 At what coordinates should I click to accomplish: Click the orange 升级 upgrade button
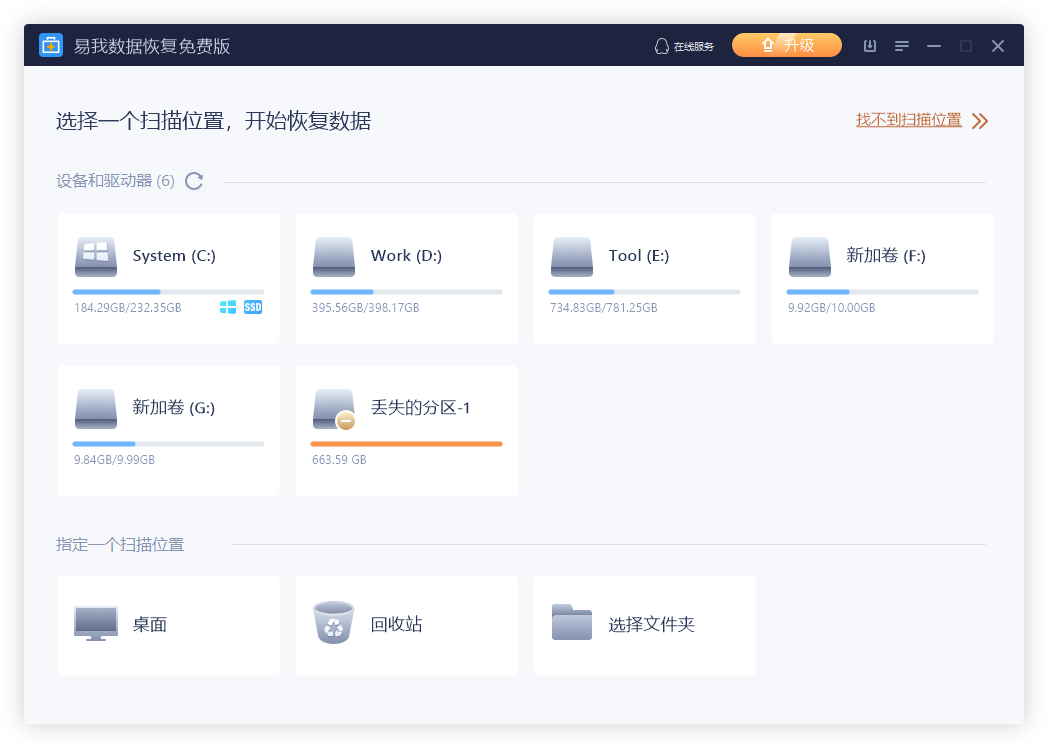pyautogui.click(x=787, y=45)
